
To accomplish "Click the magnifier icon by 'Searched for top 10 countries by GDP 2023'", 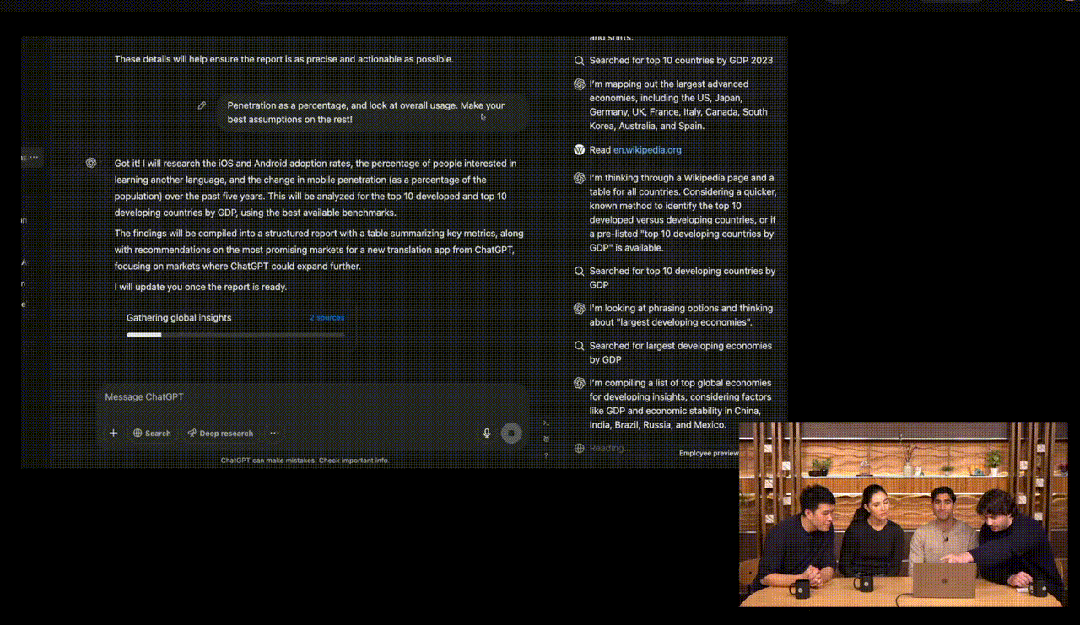I will point(578,60).
